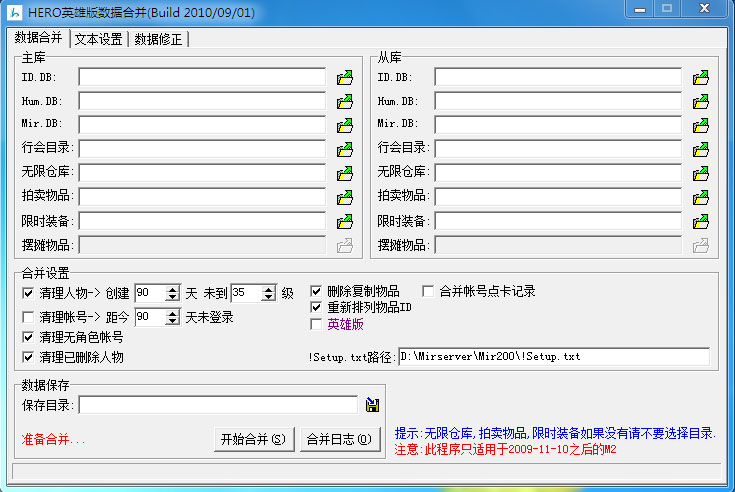The image size is (735, 492).
Task: Browse for slave library Mir.DB file
Action: 701,125
